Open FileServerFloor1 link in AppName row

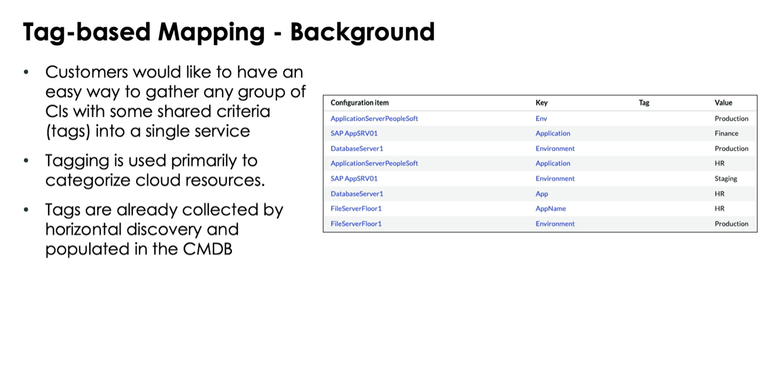[356, 209]
